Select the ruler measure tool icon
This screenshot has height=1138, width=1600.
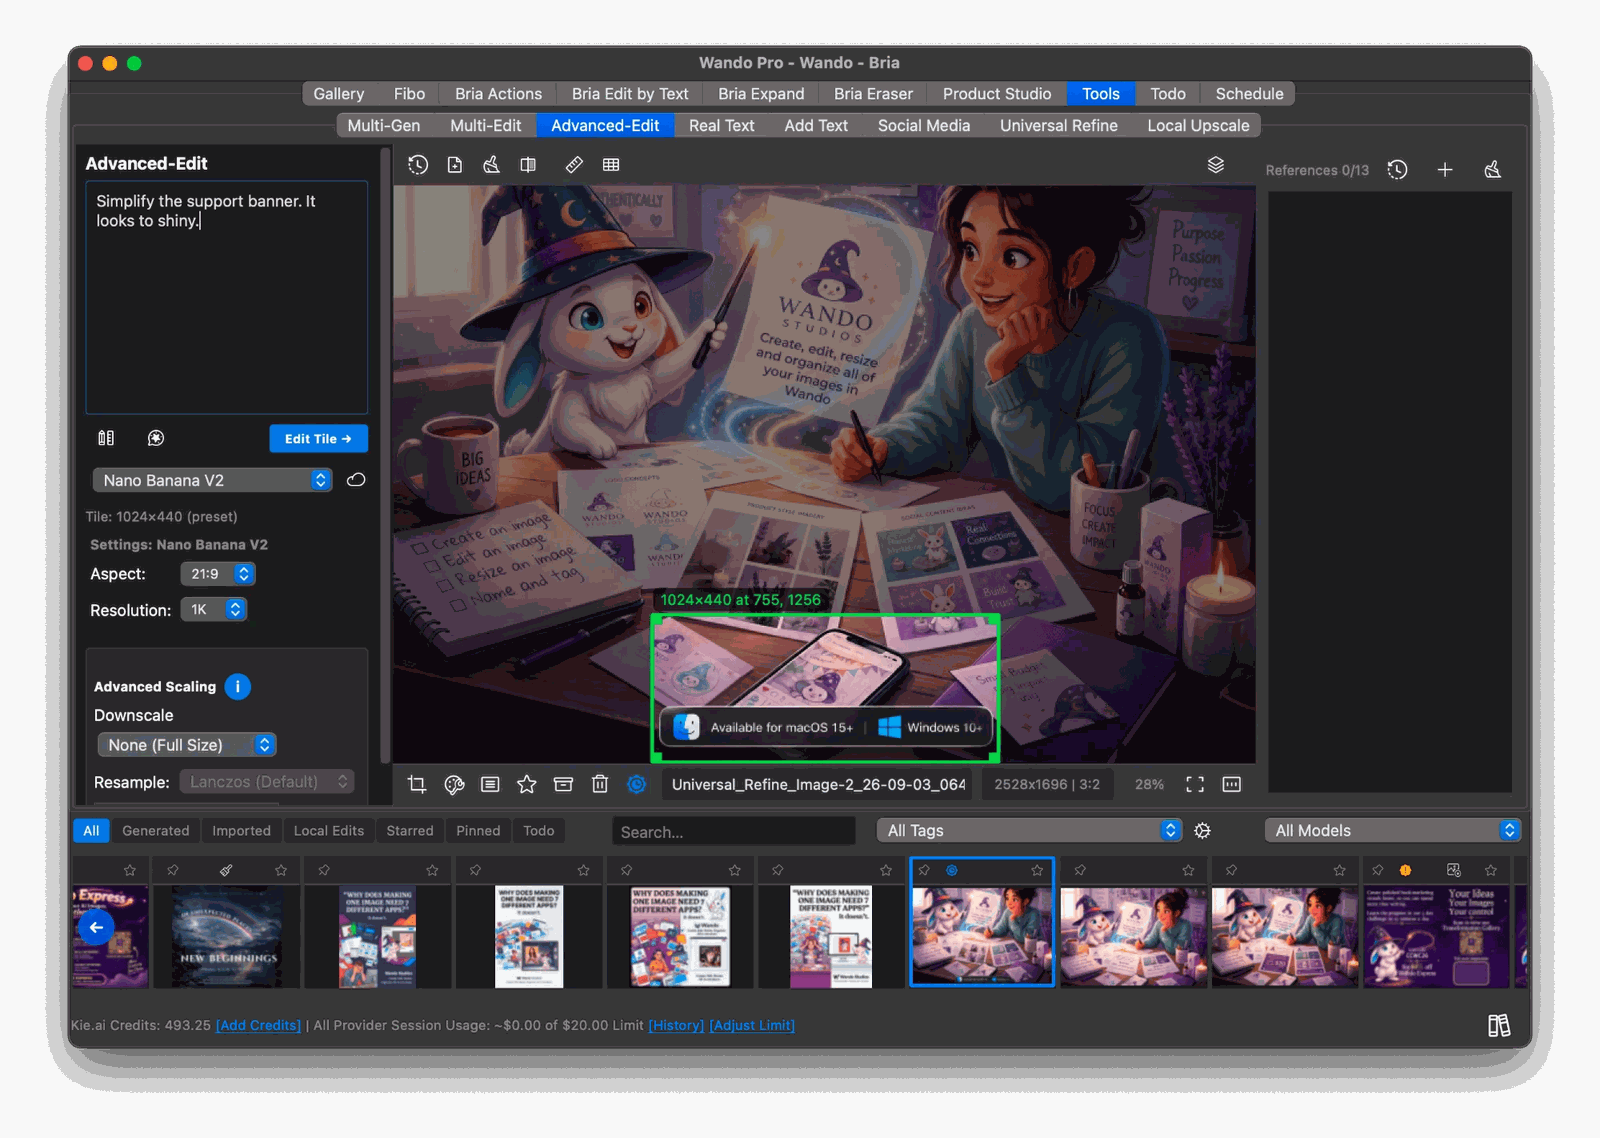point(574,165)
